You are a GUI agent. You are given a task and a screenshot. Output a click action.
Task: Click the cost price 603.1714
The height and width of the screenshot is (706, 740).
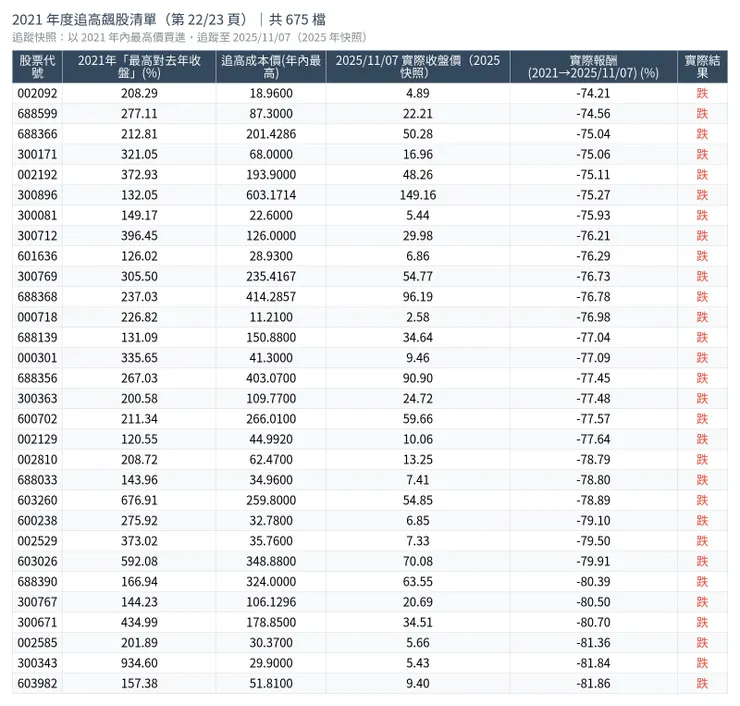pos(271,195)
